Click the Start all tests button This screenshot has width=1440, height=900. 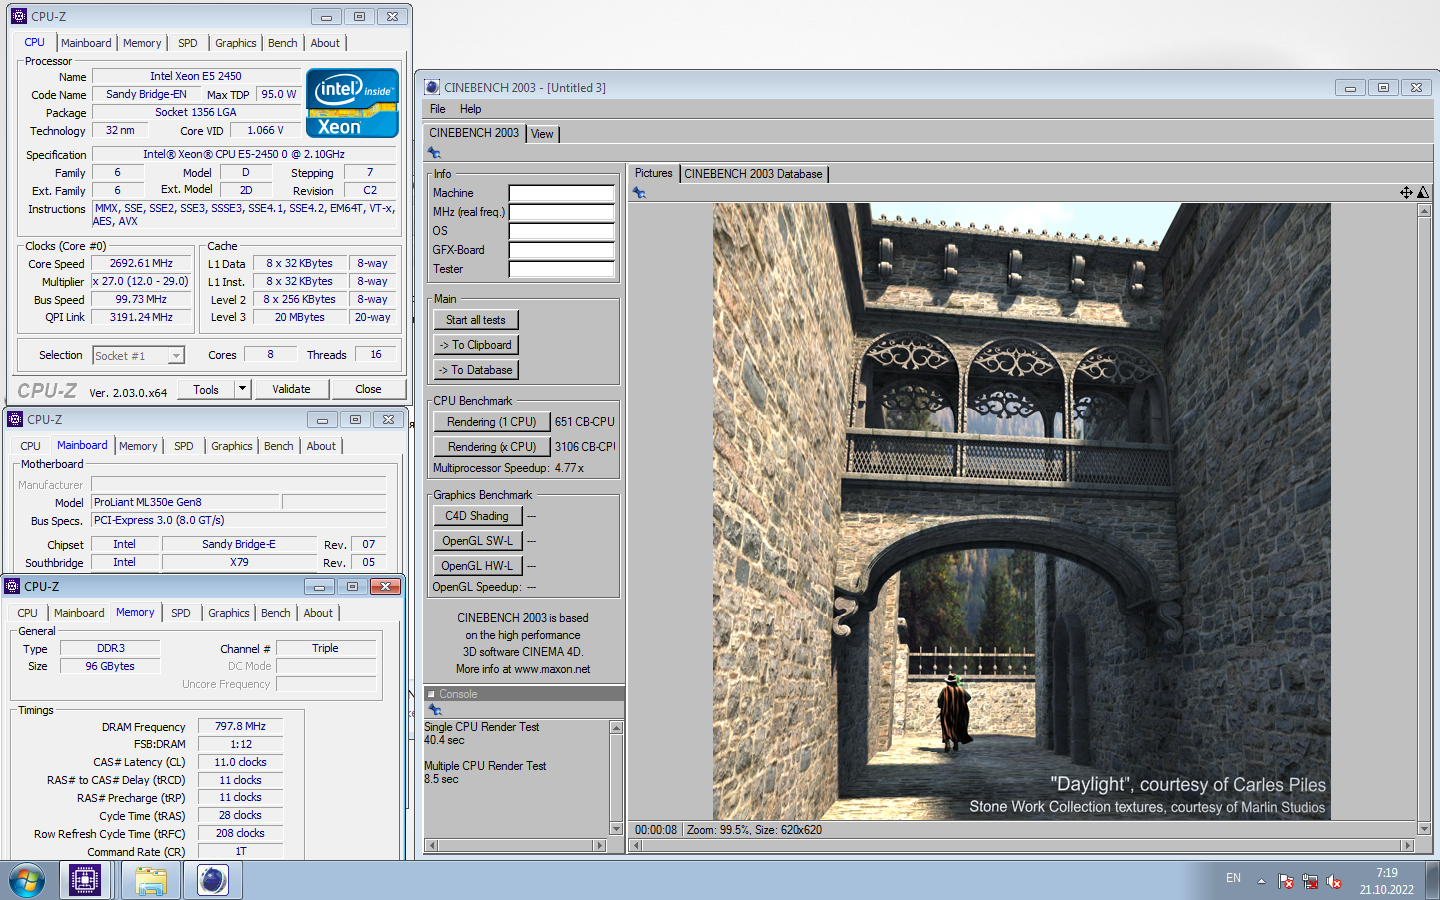click(476, 320)
